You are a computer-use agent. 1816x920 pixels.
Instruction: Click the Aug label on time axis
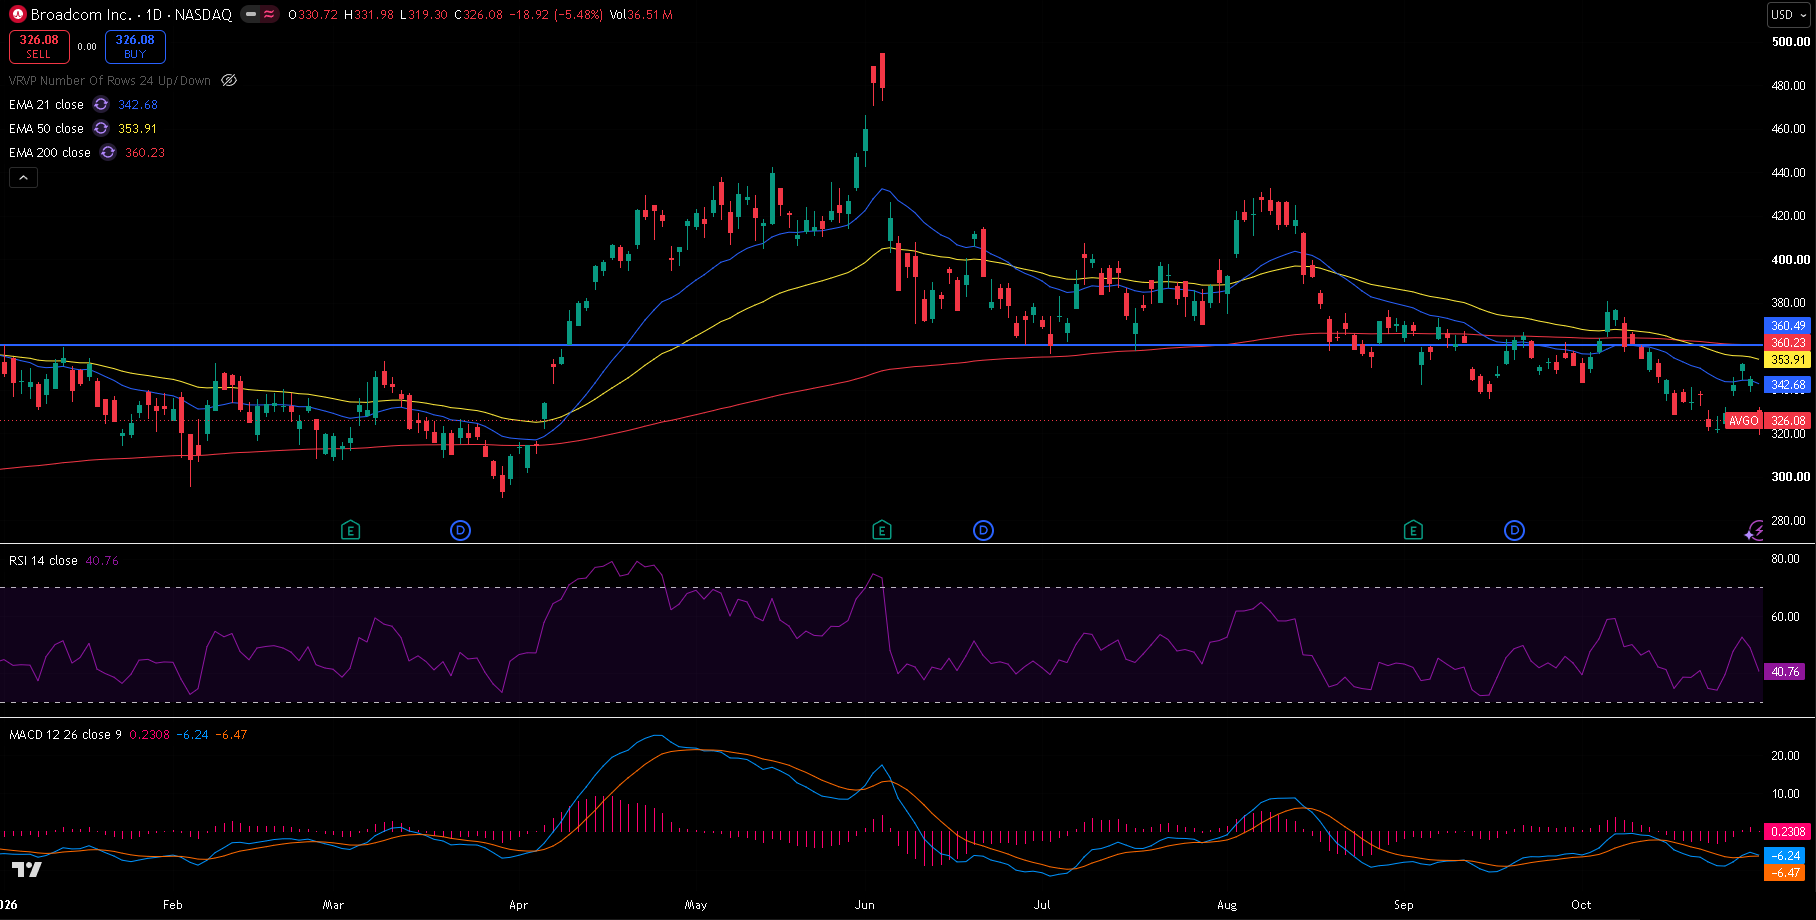click(1227, 905)
